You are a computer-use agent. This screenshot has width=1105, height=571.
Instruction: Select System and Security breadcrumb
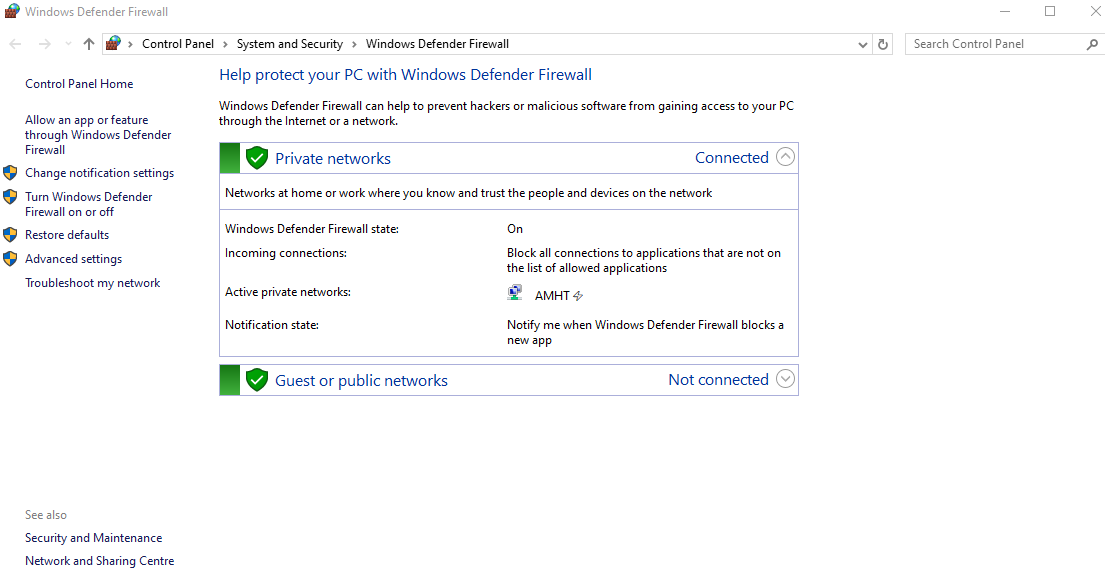[289, 44]
